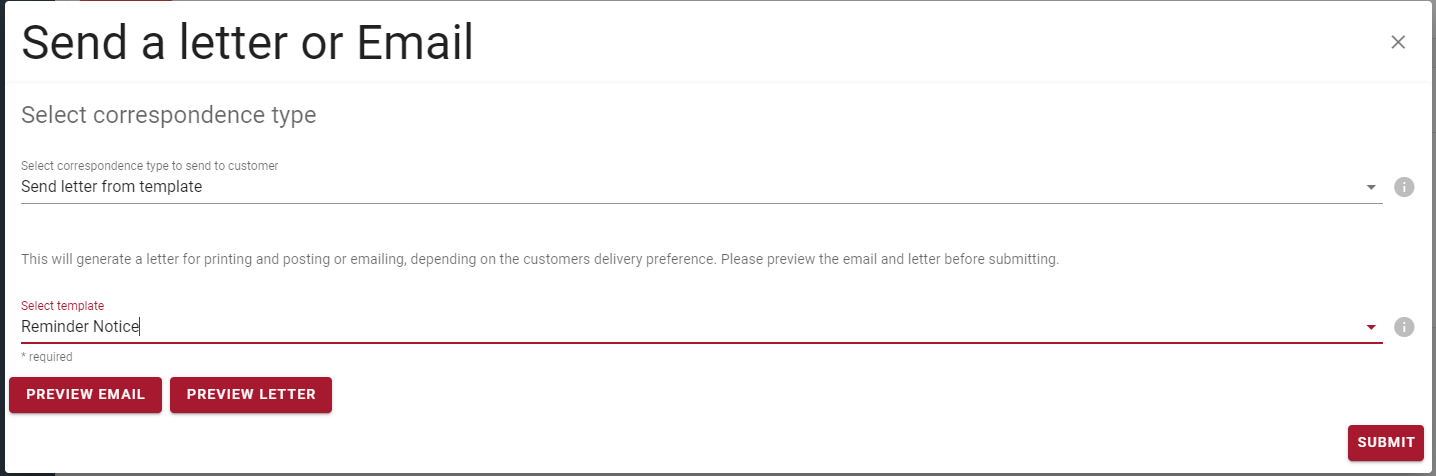Focus the Reminder Notice template field

pos(600,327)
